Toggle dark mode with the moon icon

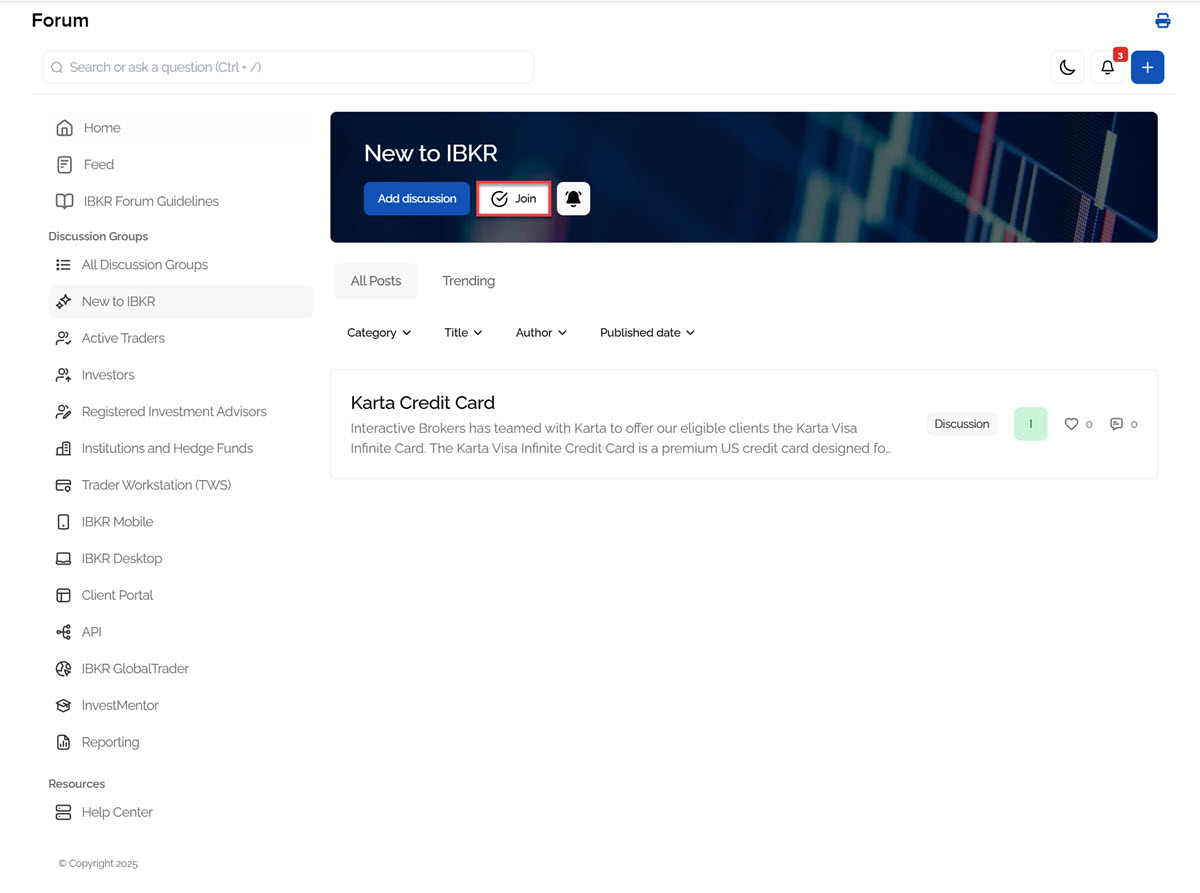click(1067, 67)
